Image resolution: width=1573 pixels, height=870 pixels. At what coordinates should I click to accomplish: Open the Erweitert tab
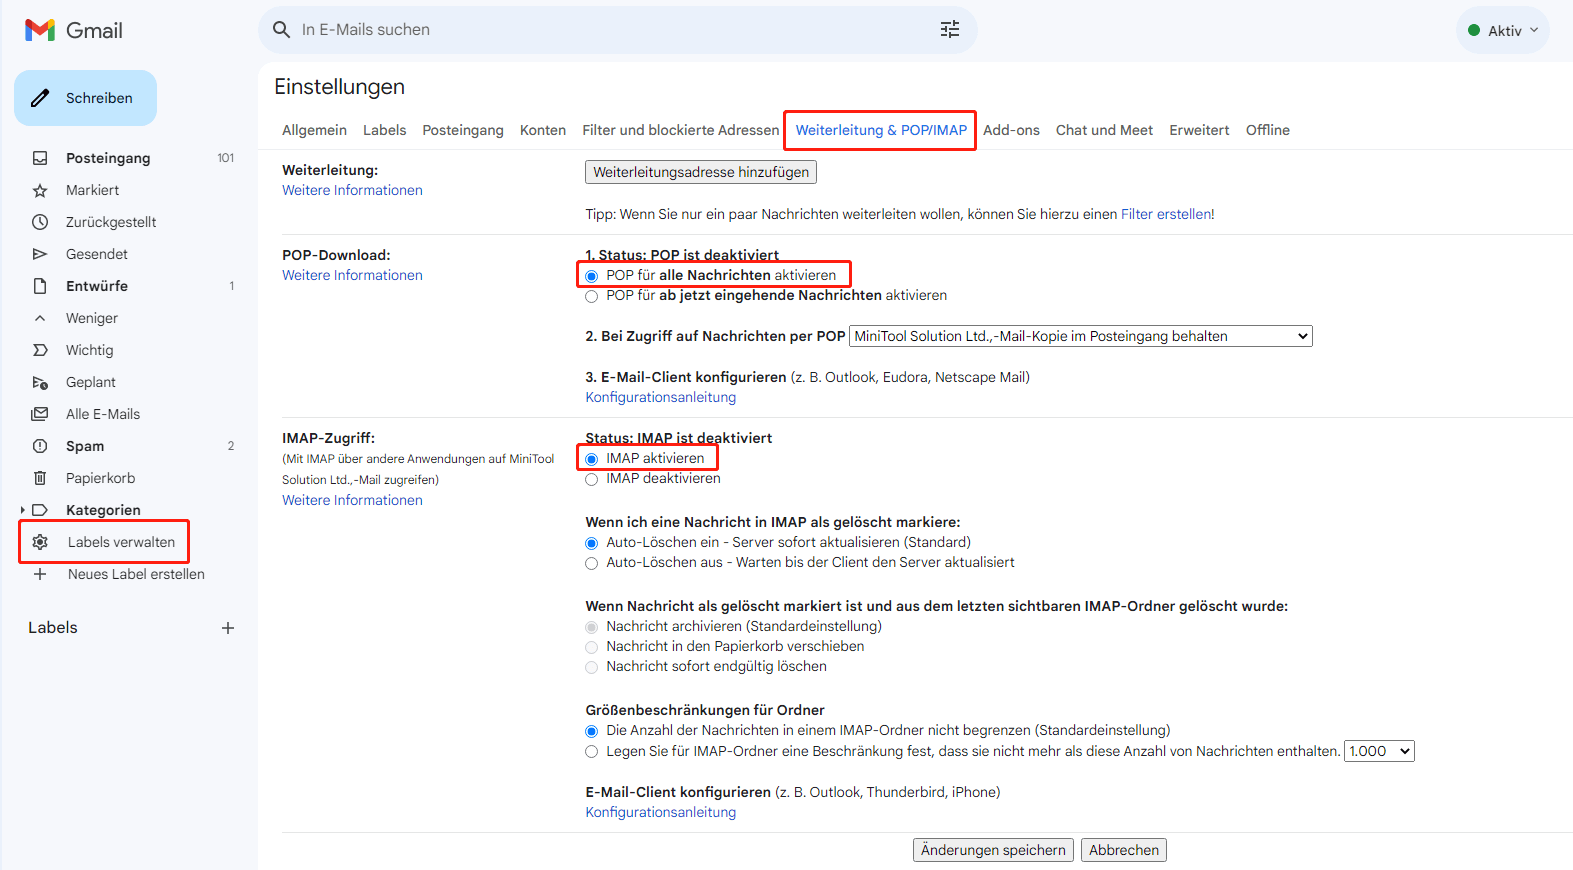1199,130
